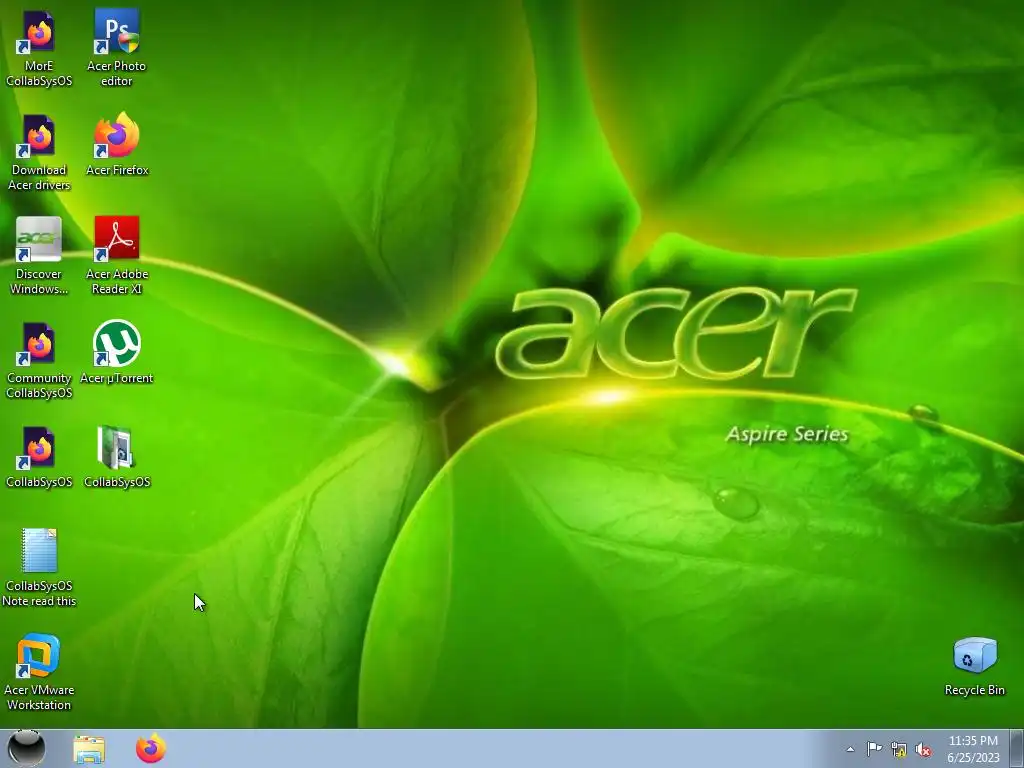
Task: Open the Start menu orb
Action: pyautogui.click(x=26, y=748)
